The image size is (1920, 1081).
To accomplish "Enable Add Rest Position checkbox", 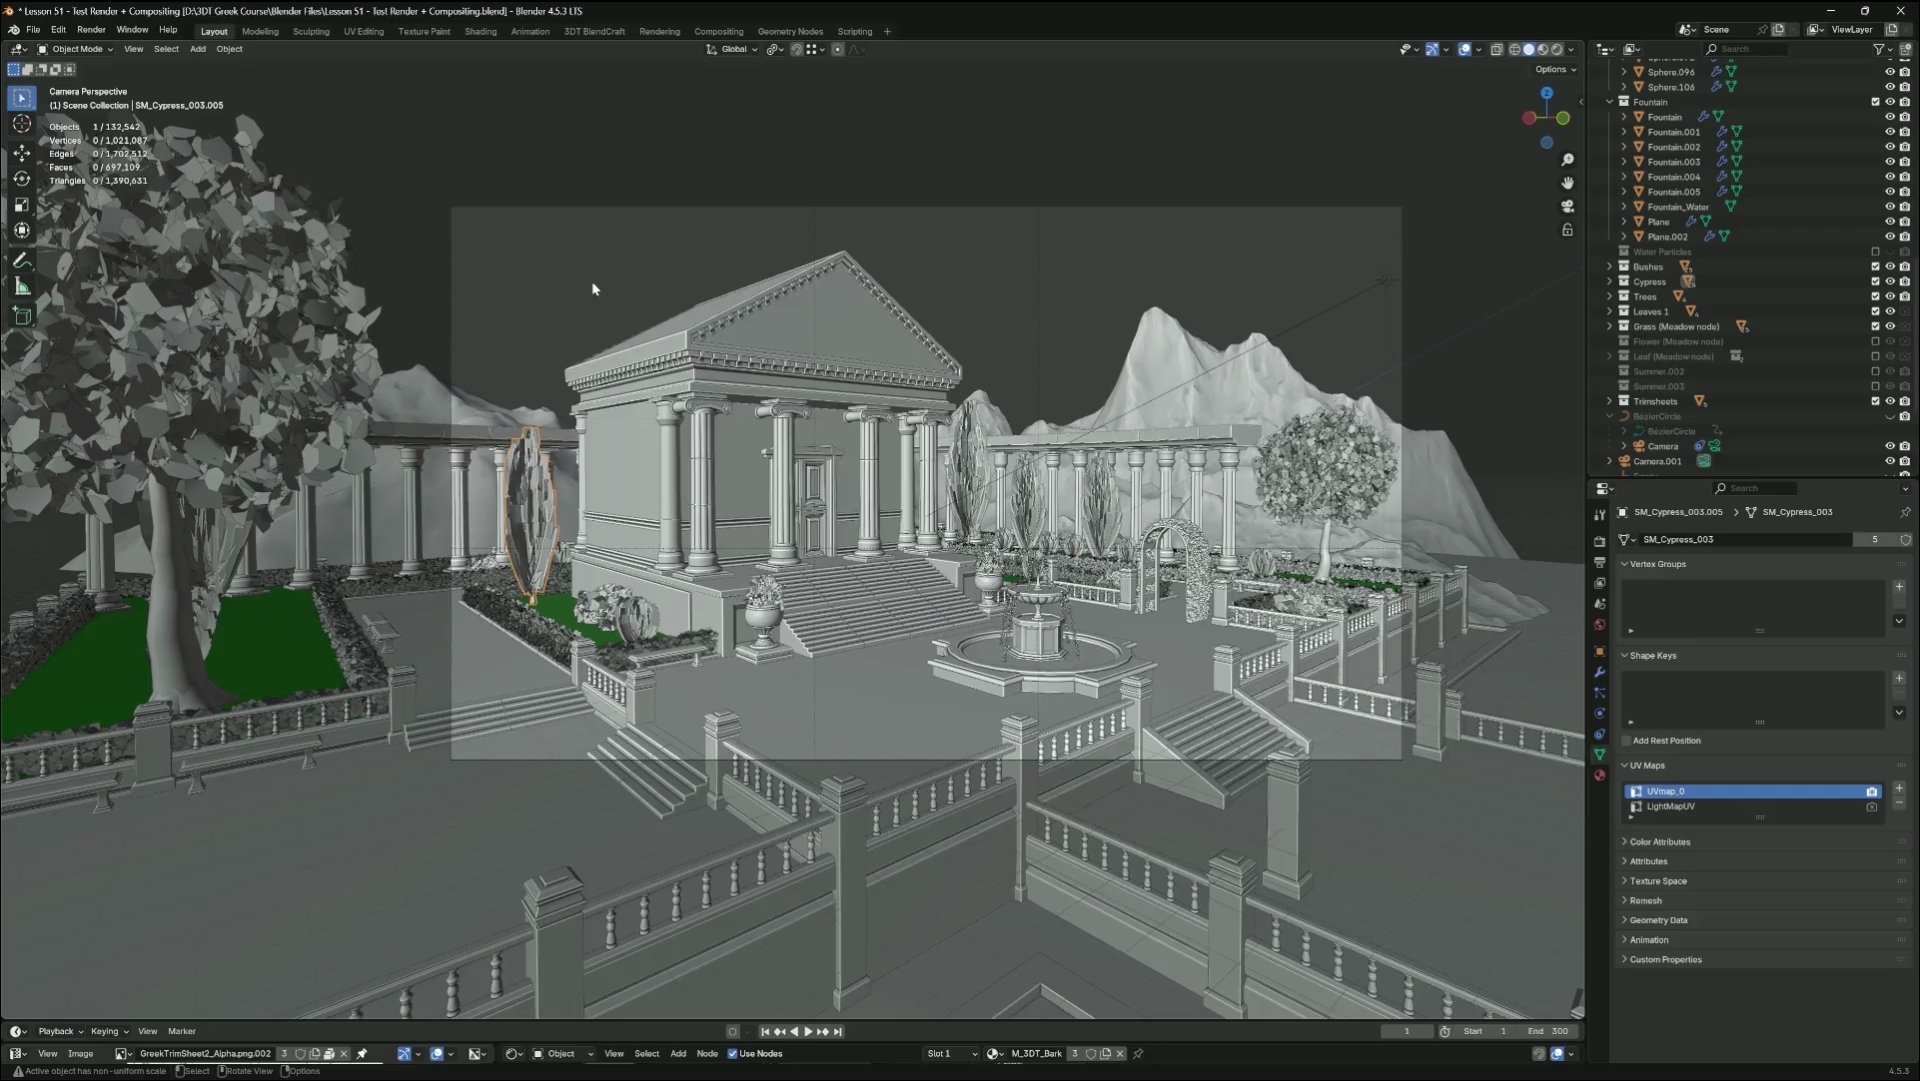I will [1626, 741].
